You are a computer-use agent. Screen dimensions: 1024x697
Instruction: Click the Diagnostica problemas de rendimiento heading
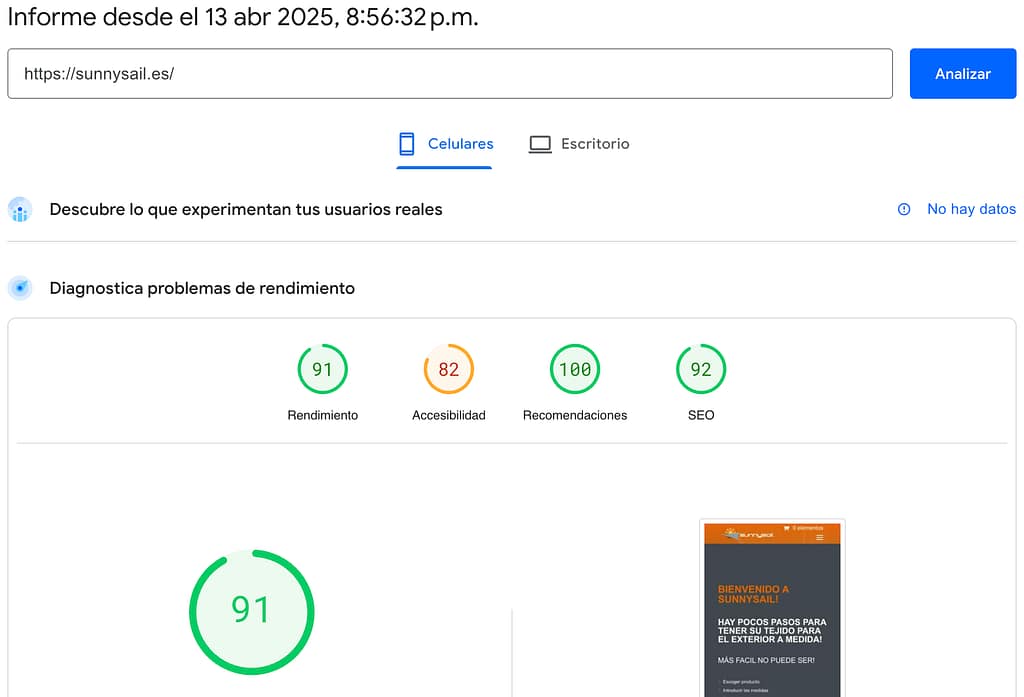202,289
